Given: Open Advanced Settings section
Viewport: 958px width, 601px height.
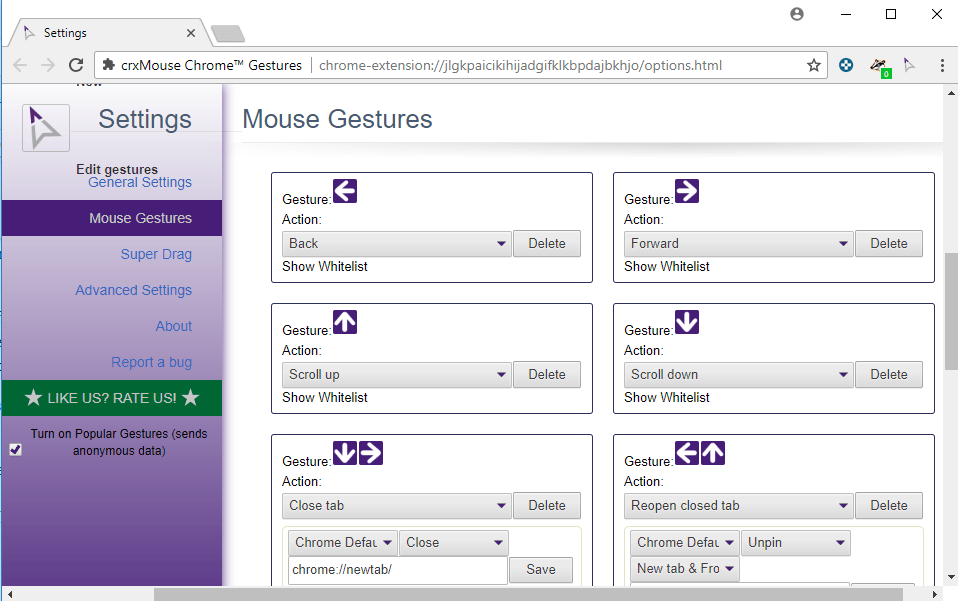Looking at the screenshot, I should [x=133, y=290].
